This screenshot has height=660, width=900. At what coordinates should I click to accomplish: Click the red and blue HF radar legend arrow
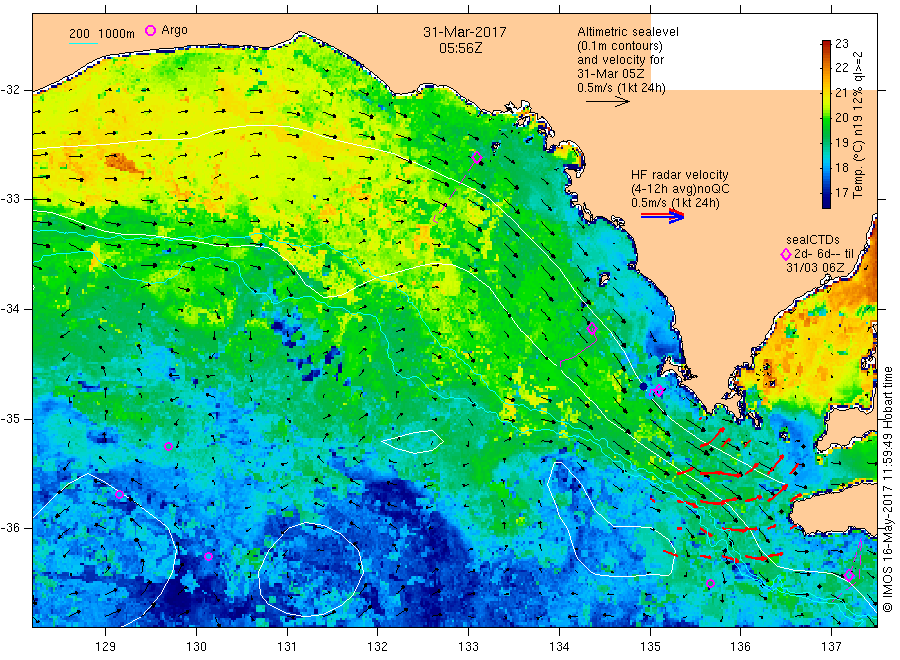tap(662, 216)
